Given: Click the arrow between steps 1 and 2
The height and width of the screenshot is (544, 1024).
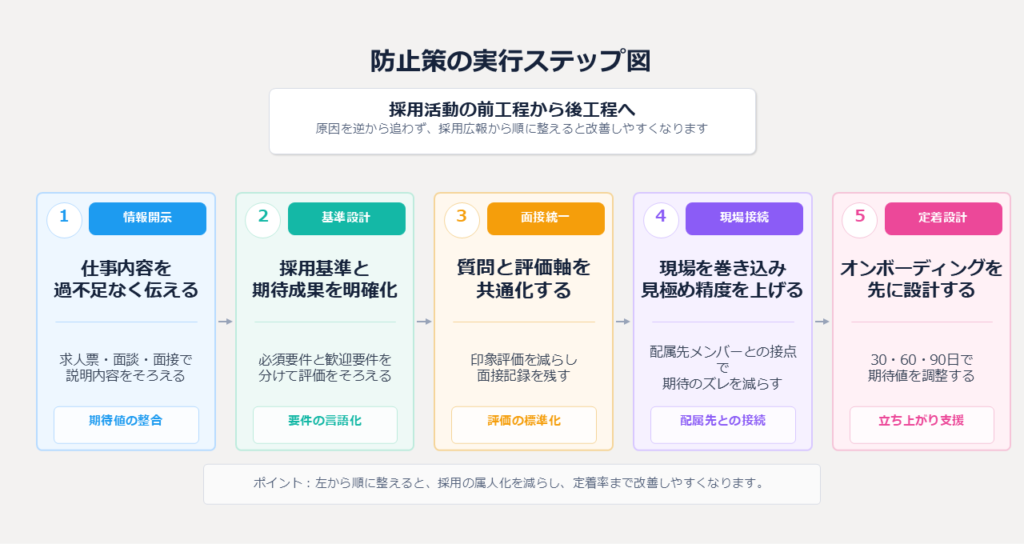Looking at the screenshot, I should pyautogui.click(x=225, y=322).
